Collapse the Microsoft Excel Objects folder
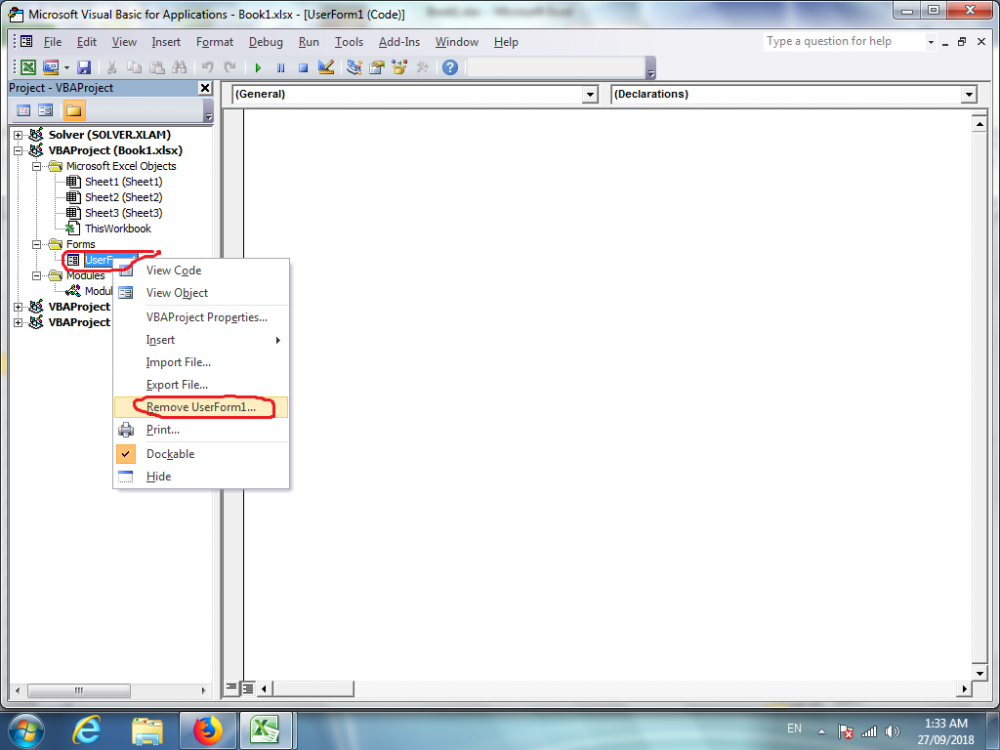This screenshot has width=1000, height=750. [37, 166]
